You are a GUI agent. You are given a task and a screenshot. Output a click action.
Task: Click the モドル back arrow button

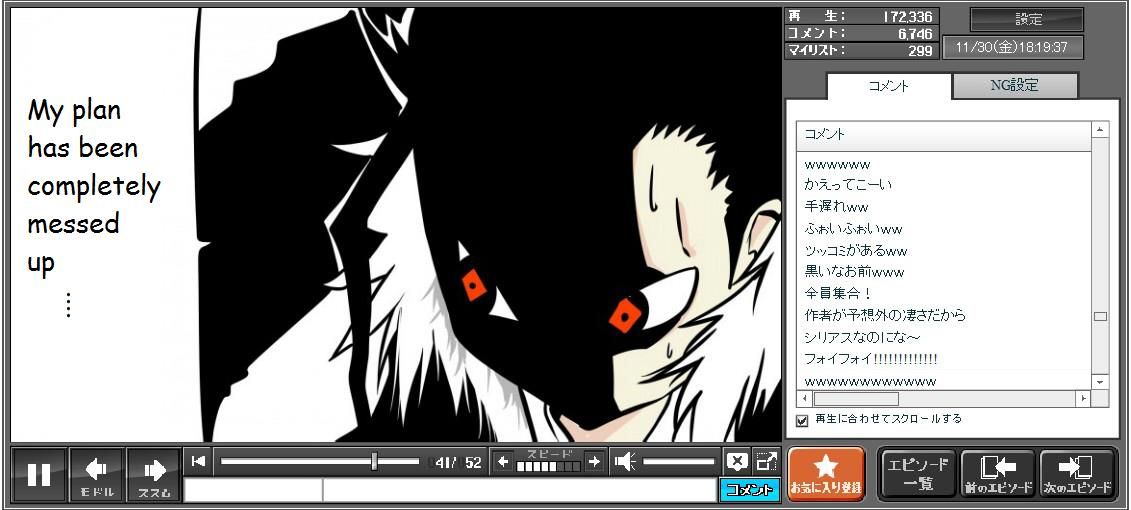click(97, 474)
